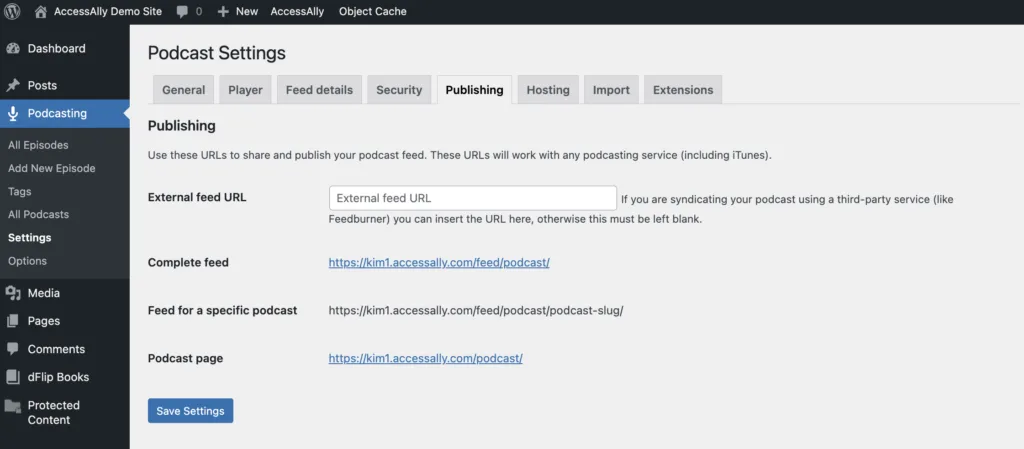Image resolution: width=1024 pixels, height=449 pixels.
Task: Open AccessAlly admin bar menu
Action: pyautogui.click(x=297, y=11)
